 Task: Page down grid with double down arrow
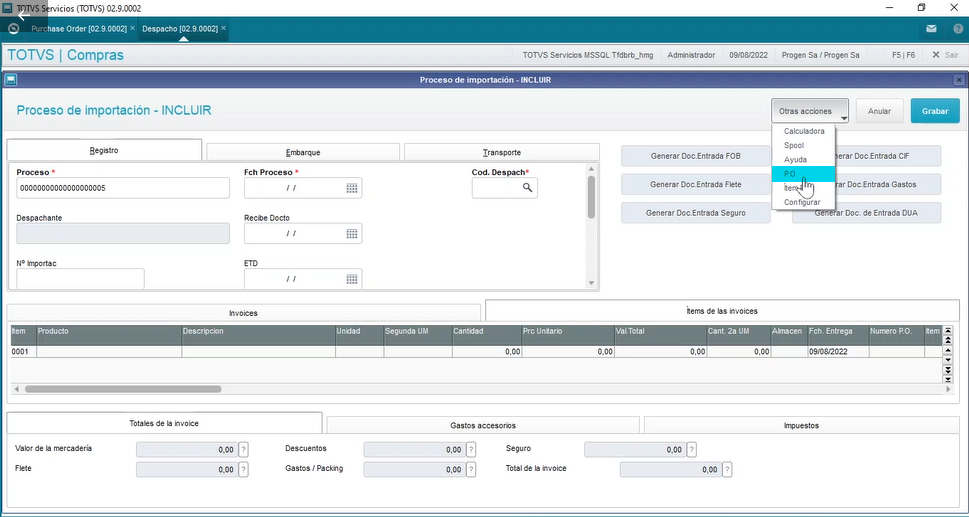click(x=948, y=369)
